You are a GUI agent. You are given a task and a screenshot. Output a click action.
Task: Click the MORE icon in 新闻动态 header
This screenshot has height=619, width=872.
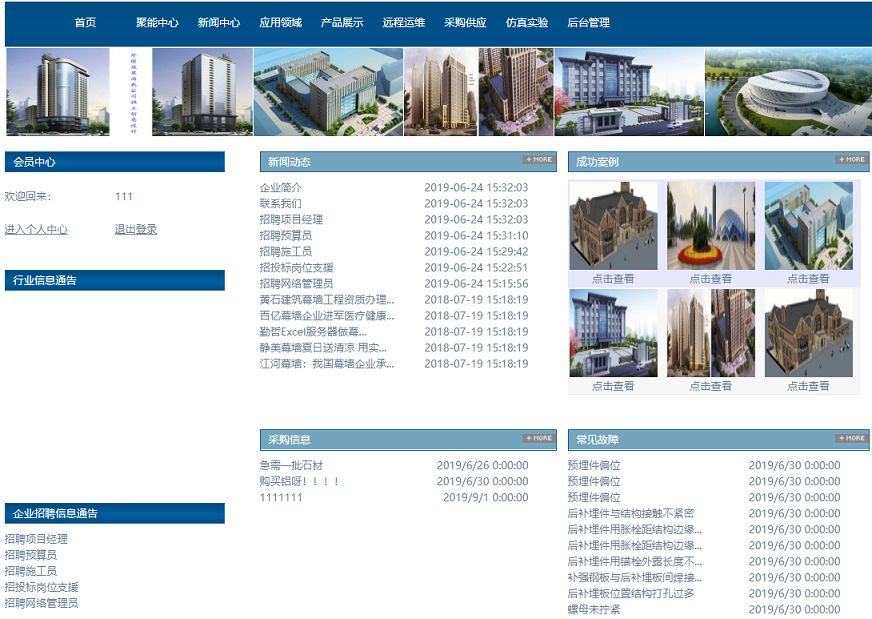pyautogui.click(x=538, y=160)
